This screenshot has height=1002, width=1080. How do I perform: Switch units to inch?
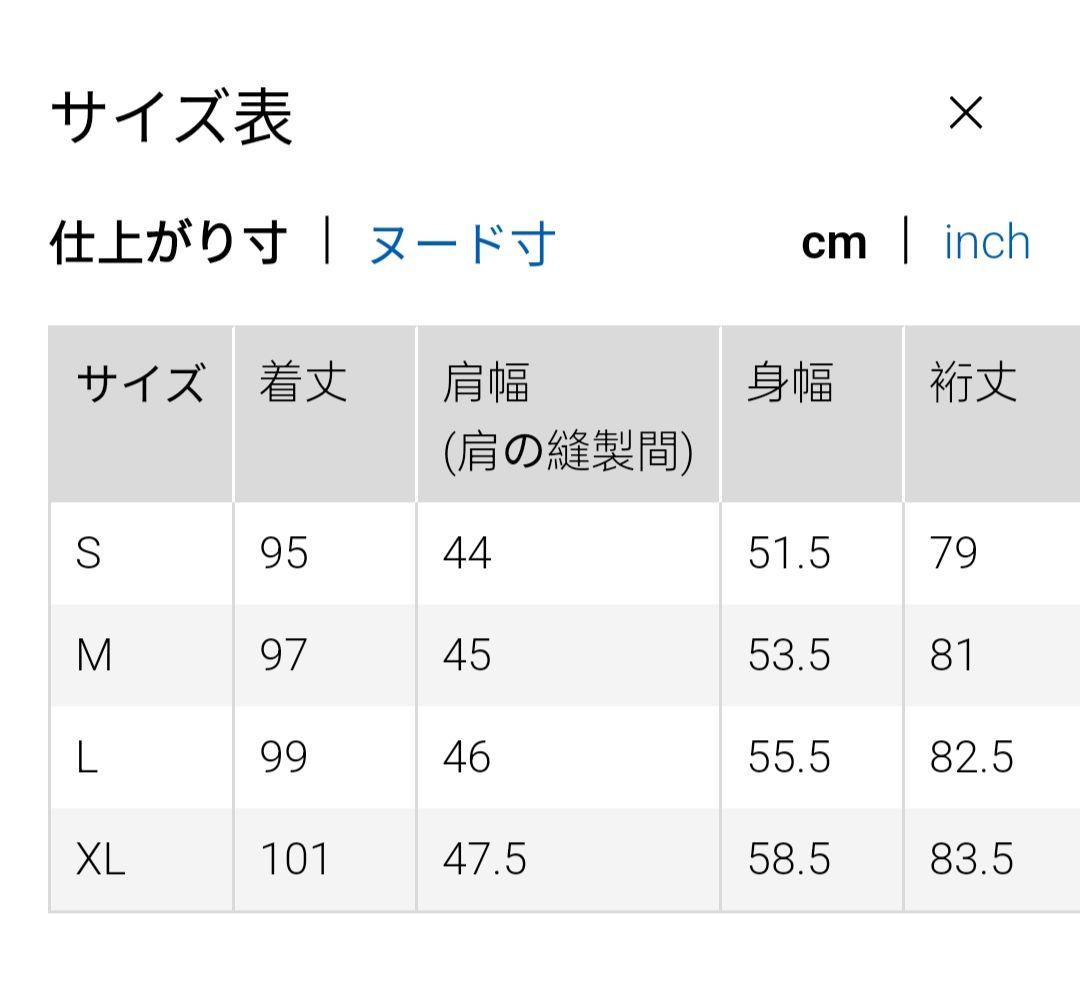click(x=986, y=241)
